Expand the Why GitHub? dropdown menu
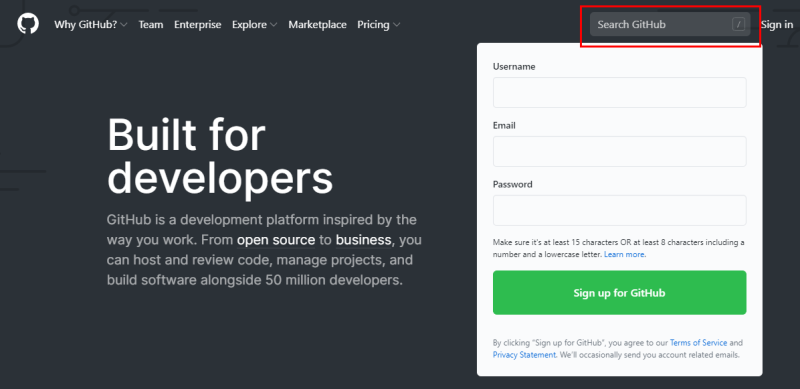 91,25
